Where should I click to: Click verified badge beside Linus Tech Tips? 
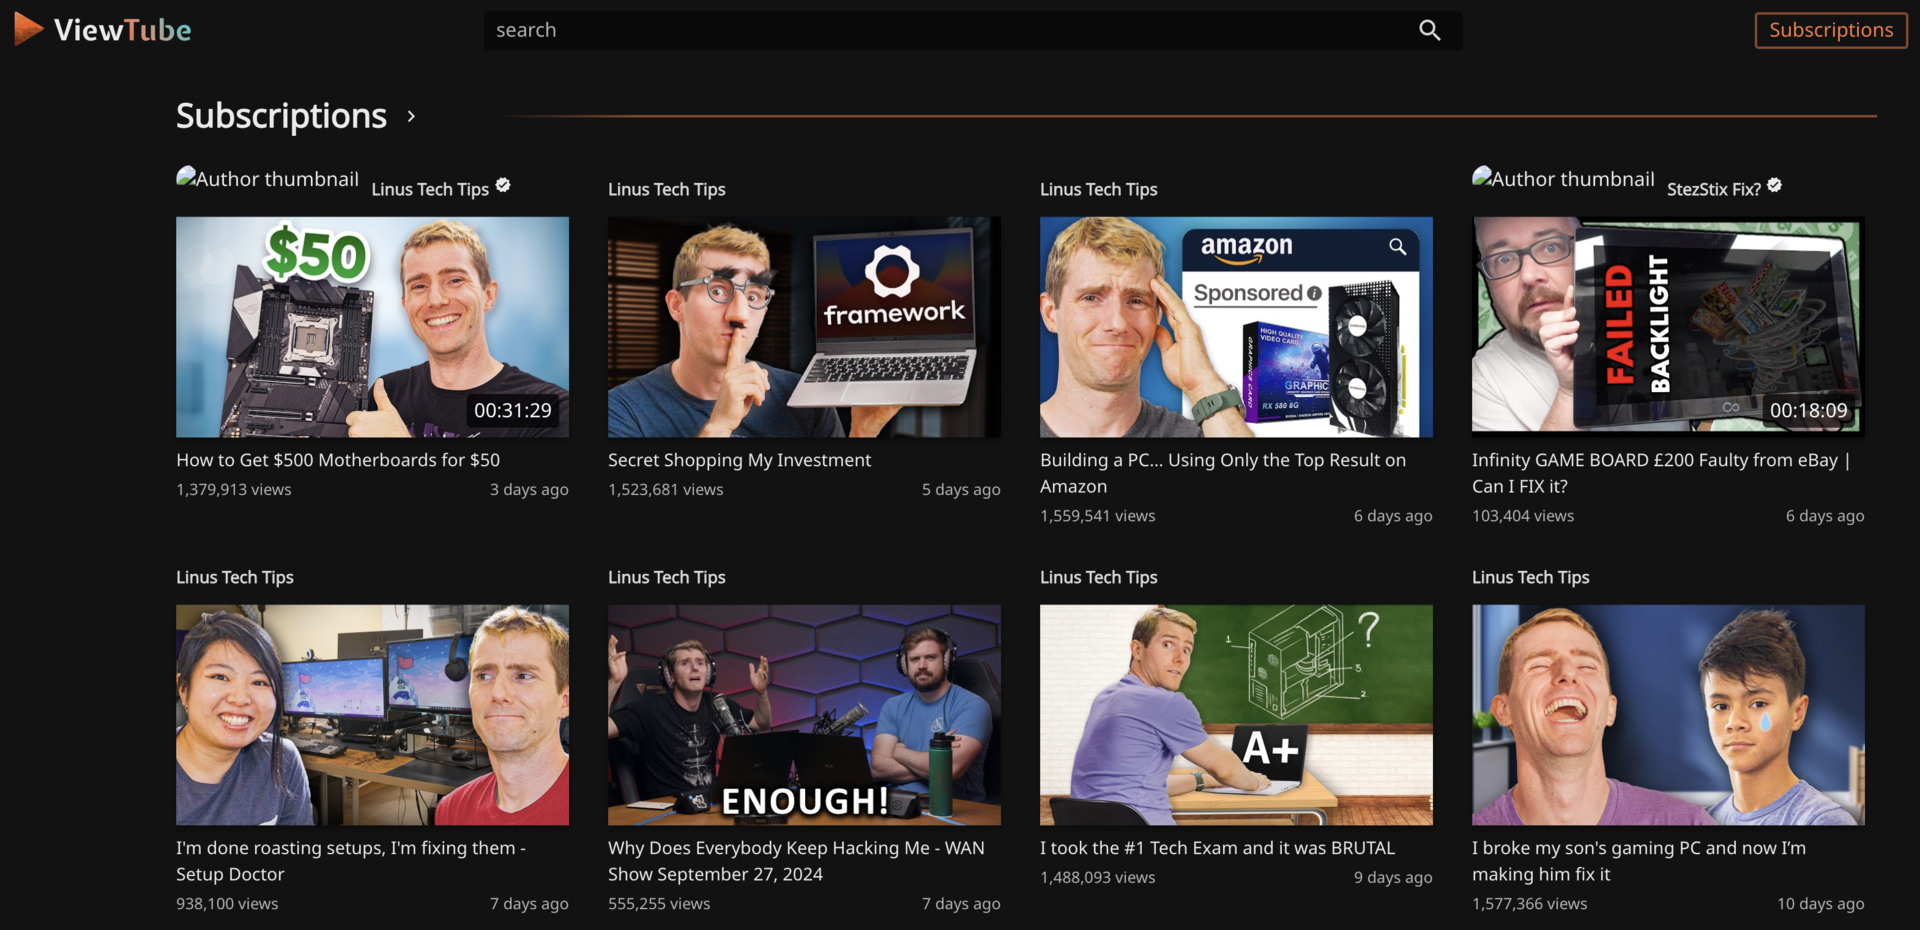point(503,185)
